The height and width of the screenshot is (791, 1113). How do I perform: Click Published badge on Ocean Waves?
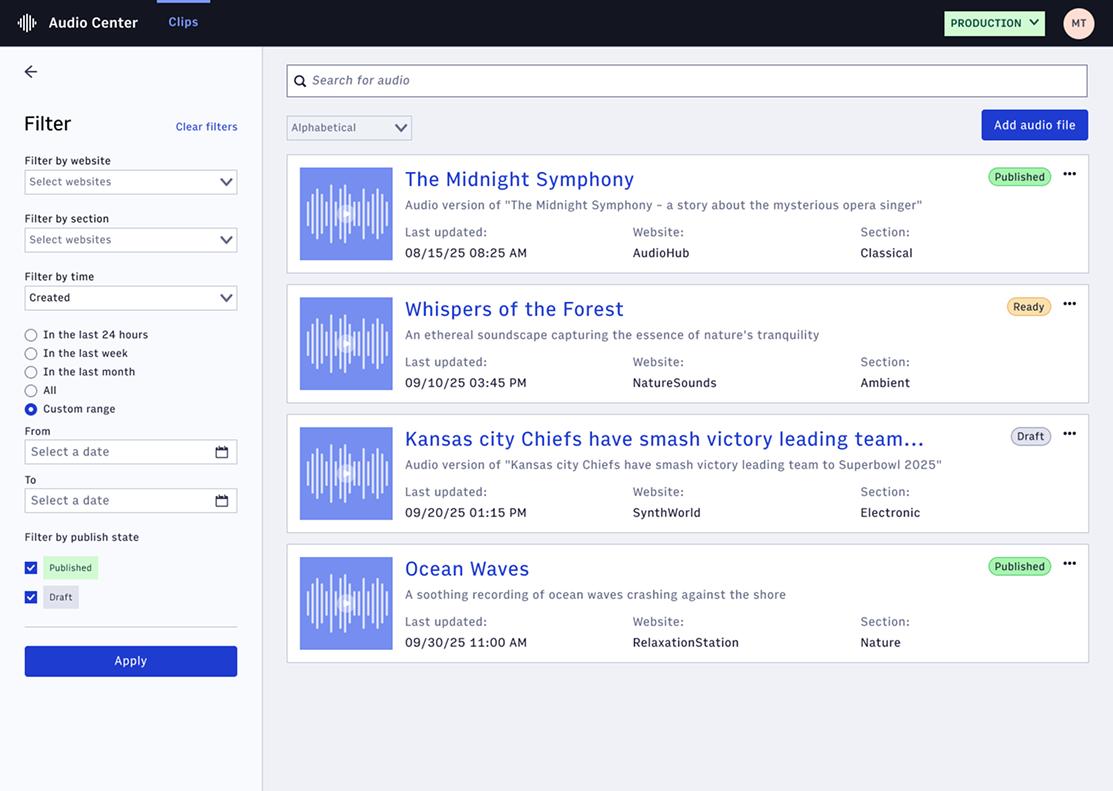pos(1019,567)
